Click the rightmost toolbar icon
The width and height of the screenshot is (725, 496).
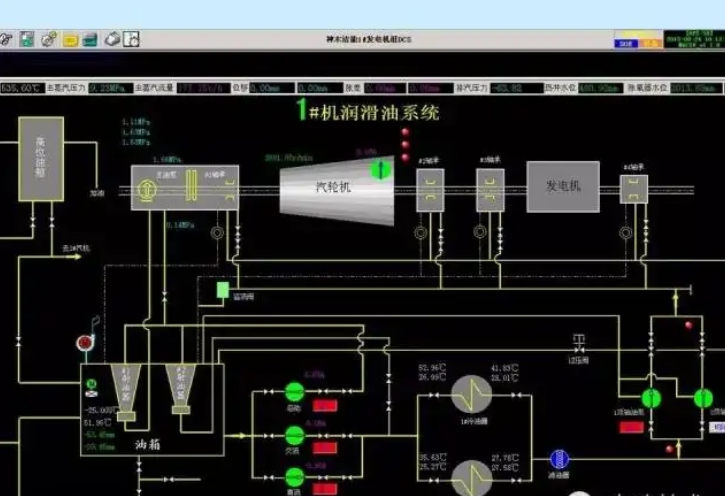coord(131,39)
